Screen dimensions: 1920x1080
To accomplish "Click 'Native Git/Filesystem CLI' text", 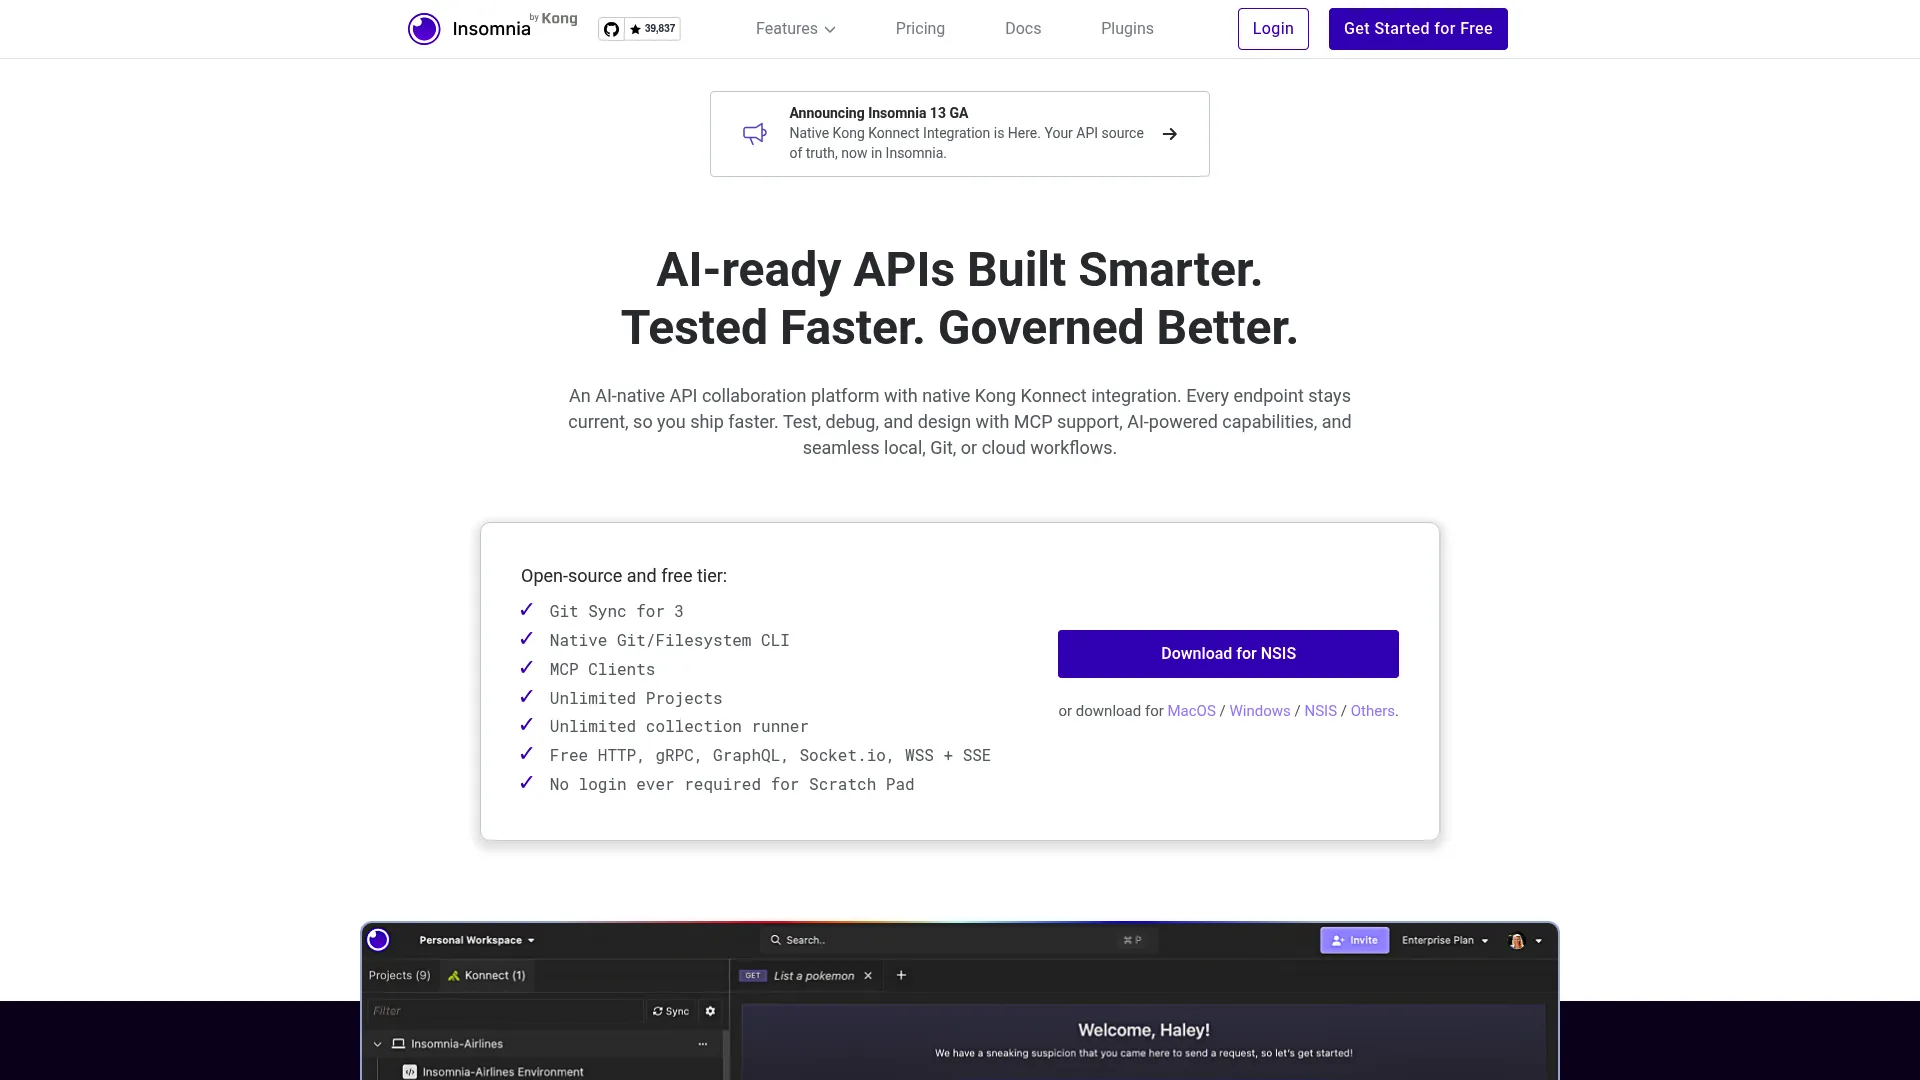I will pos(669,641).
